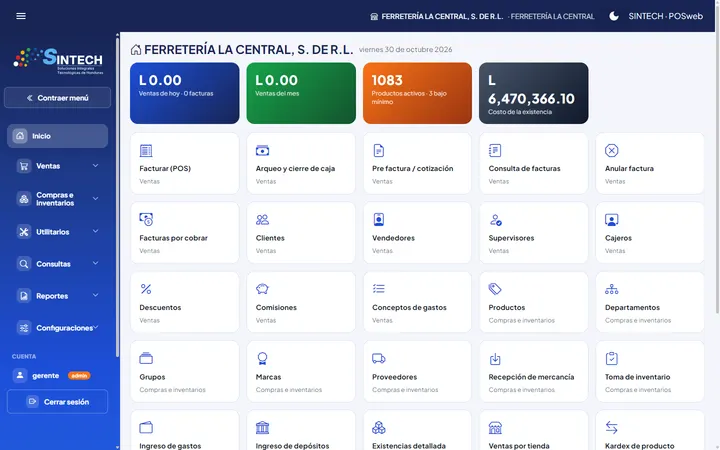Expand Compras e inventarios chevron

[95, 198]
